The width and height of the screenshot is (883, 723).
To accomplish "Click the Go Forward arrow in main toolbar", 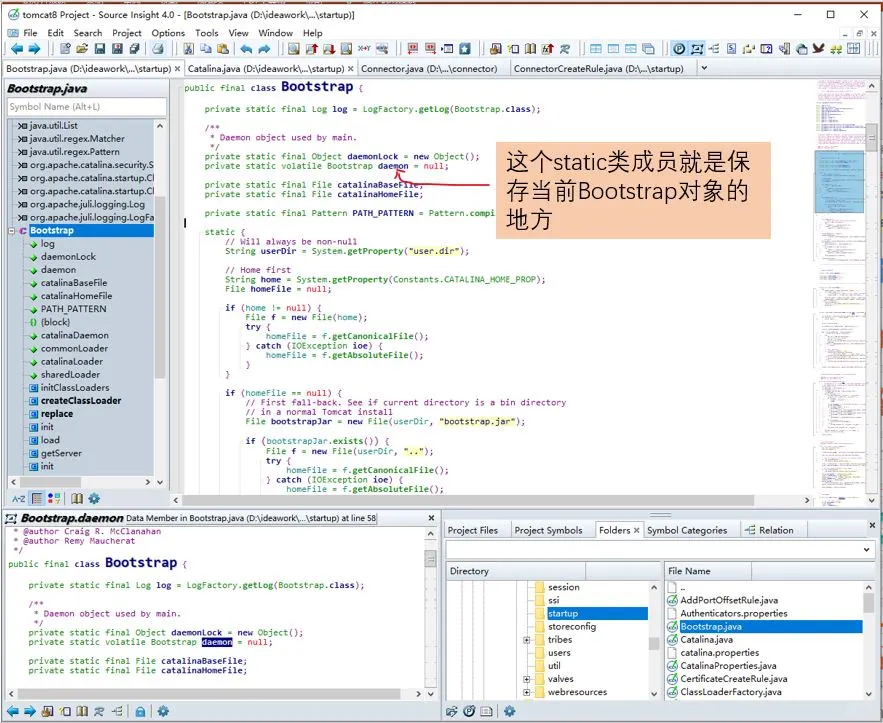I will pyautogui.click(x=34, y=49).
